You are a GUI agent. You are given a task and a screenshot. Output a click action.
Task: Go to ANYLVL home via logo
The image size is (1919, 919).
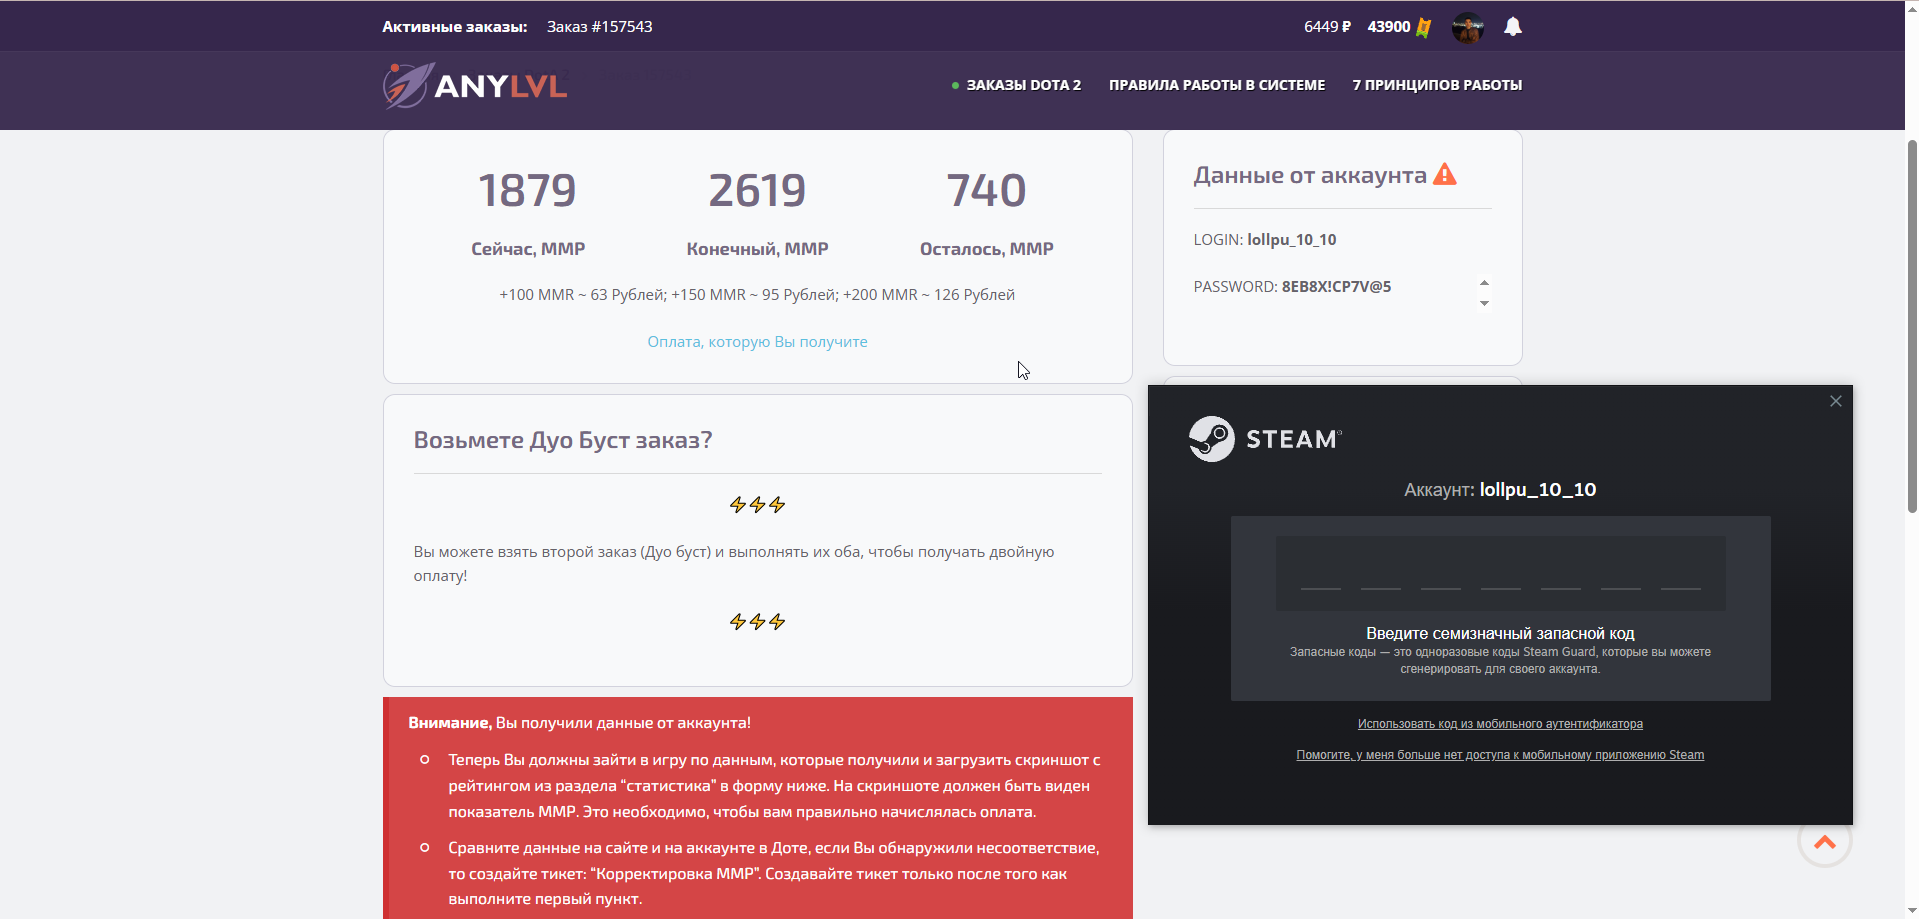point(475,86)
